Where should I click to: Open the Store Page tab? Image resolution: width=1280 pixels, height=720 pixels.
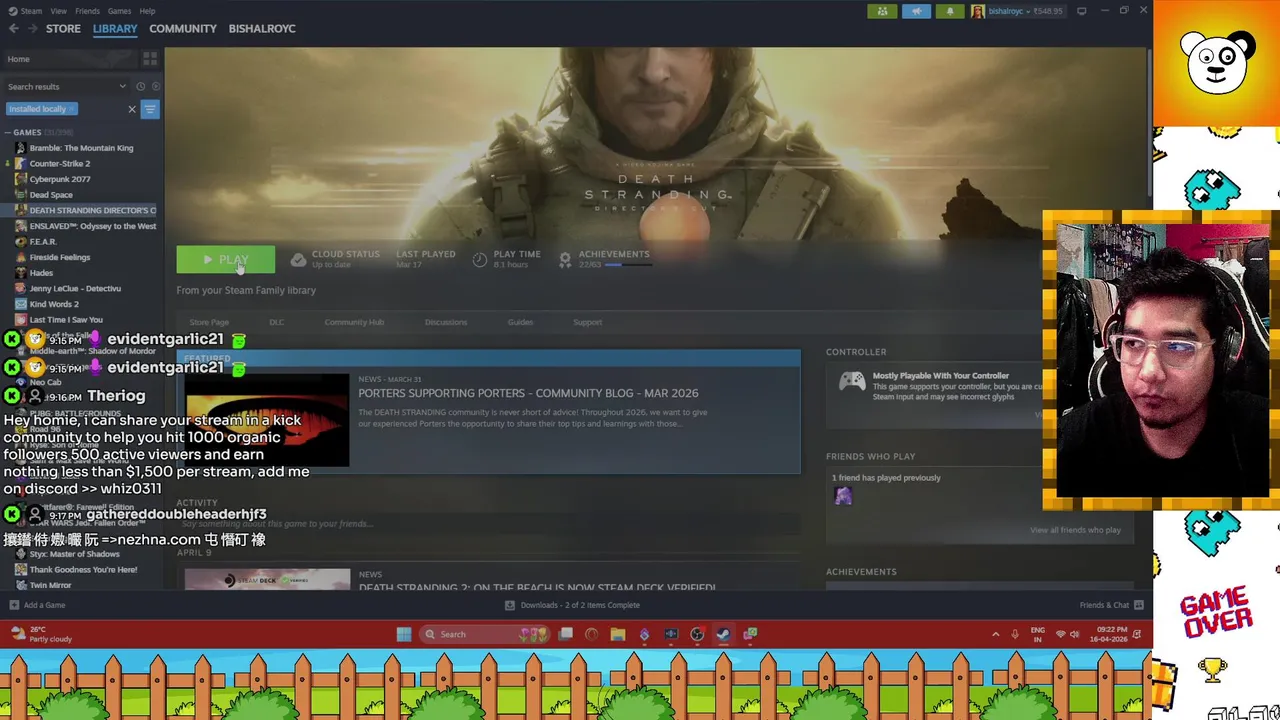tap(209, 322)
